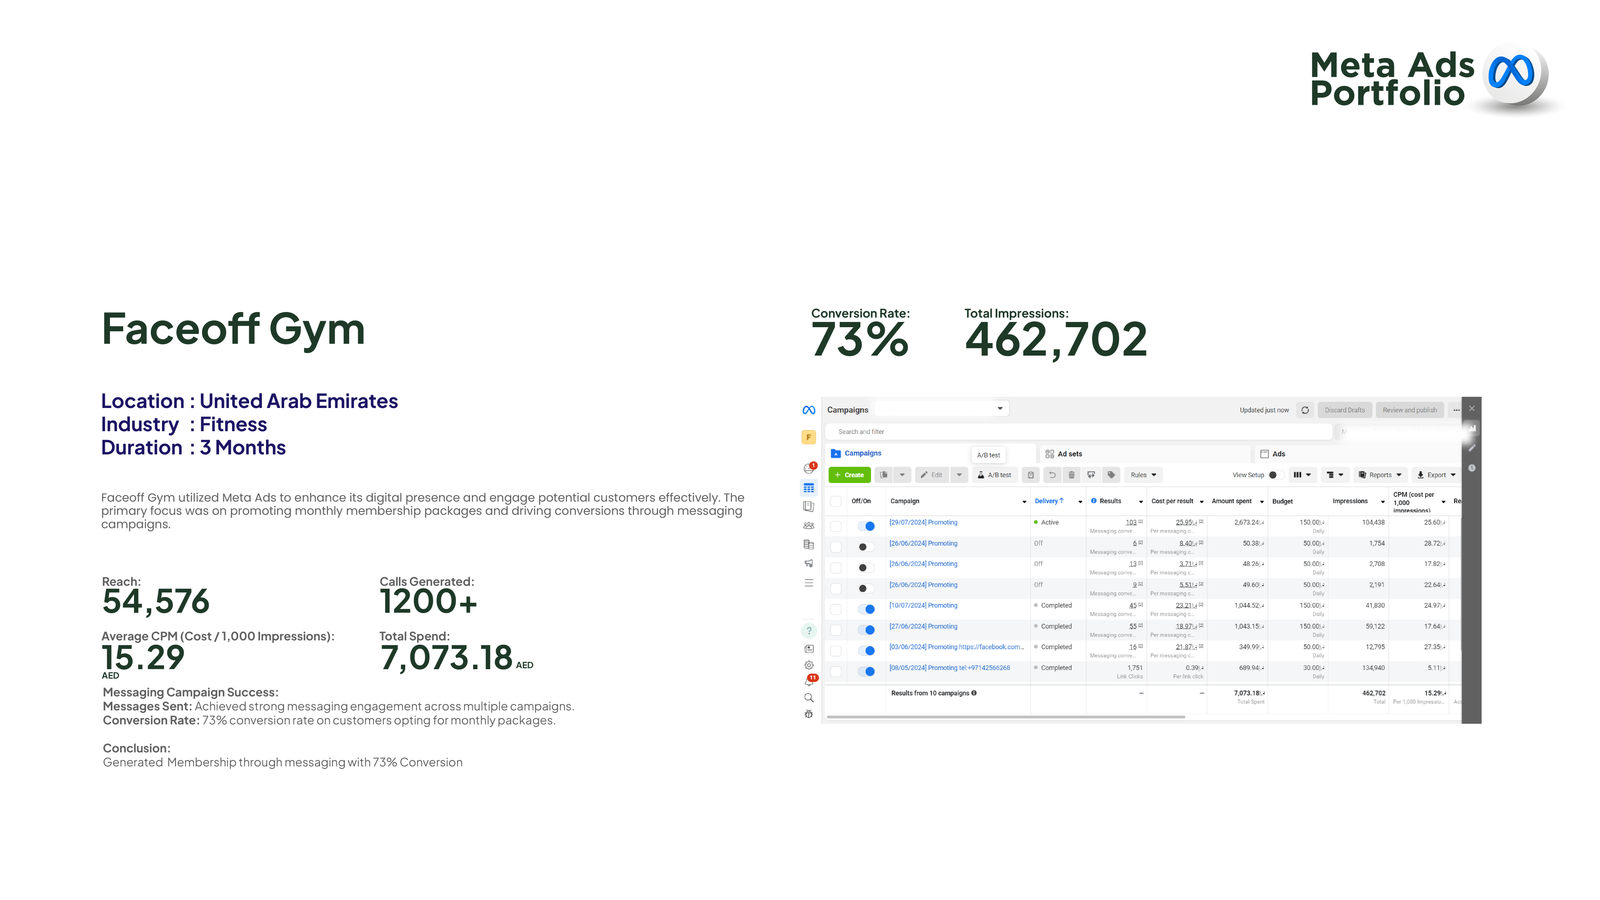
Task: Click the Search and filter field
Action: (1079, 432)
